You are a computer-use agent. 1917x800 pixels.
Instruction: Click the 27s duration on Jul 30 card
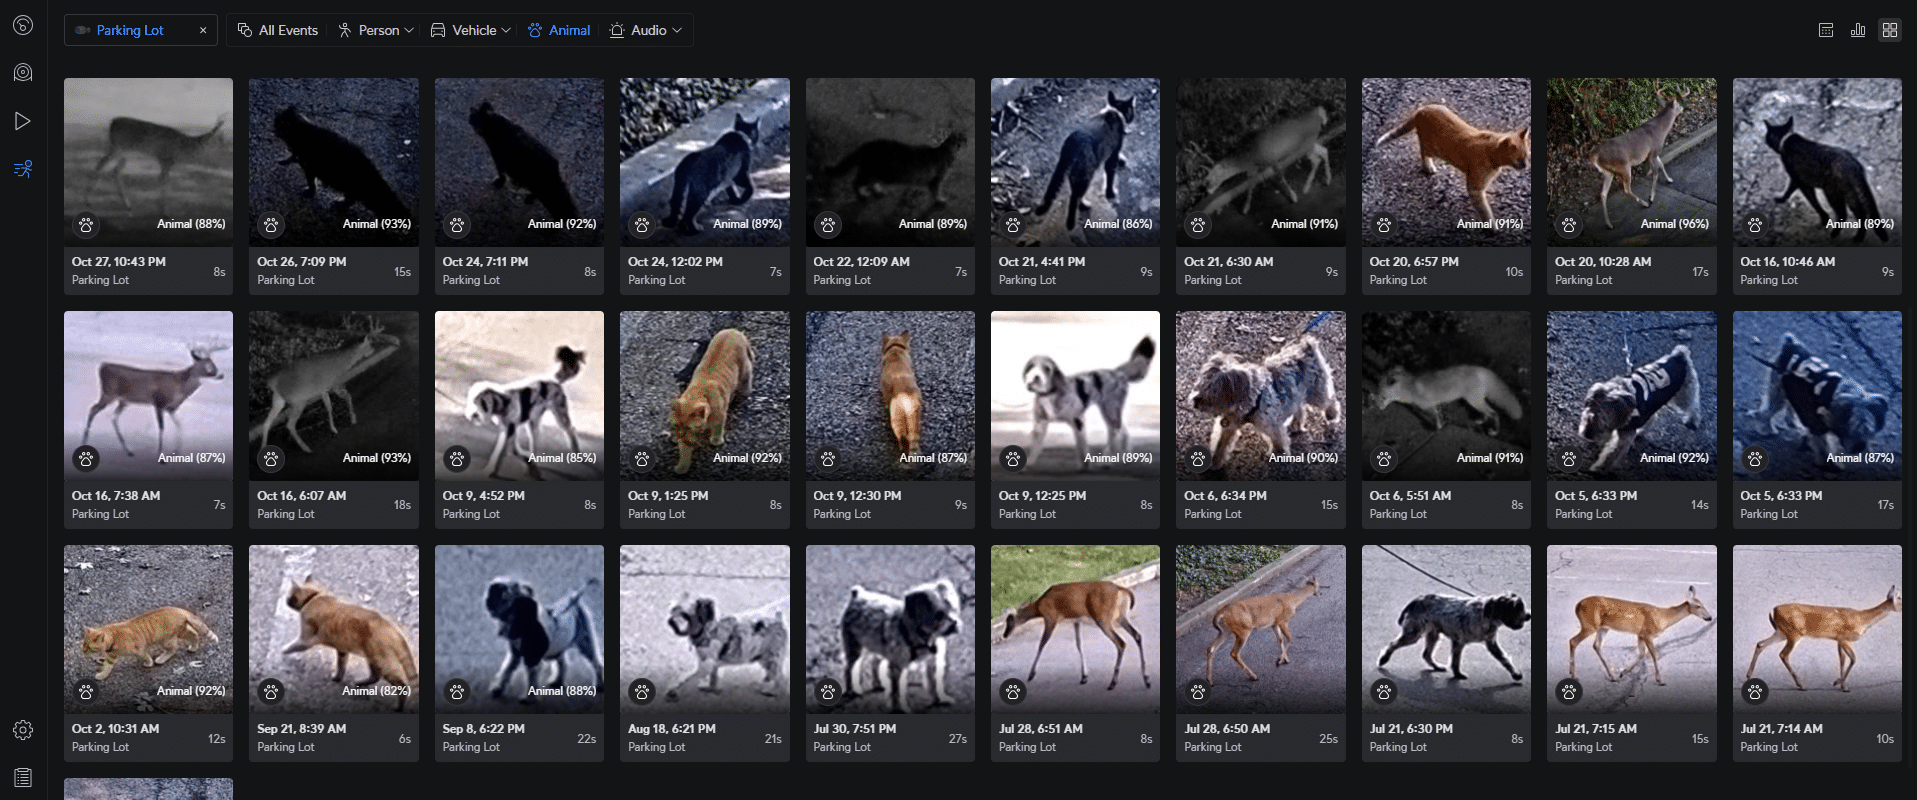pos(958,739)
